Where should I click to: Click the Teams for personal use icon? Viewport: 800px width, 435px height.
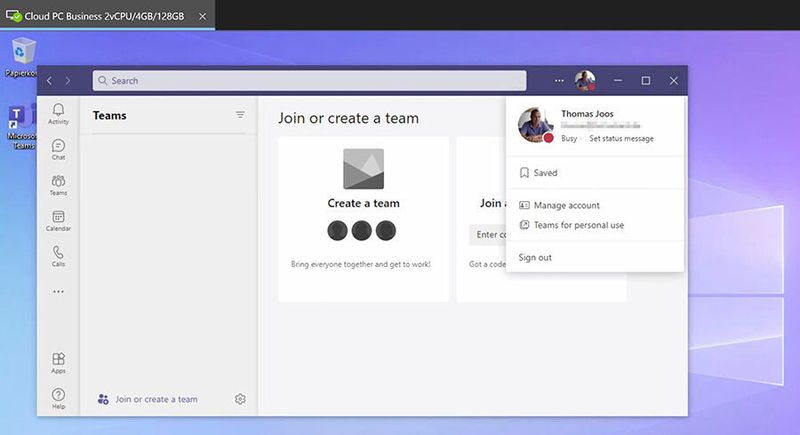[x=524, y=225]
